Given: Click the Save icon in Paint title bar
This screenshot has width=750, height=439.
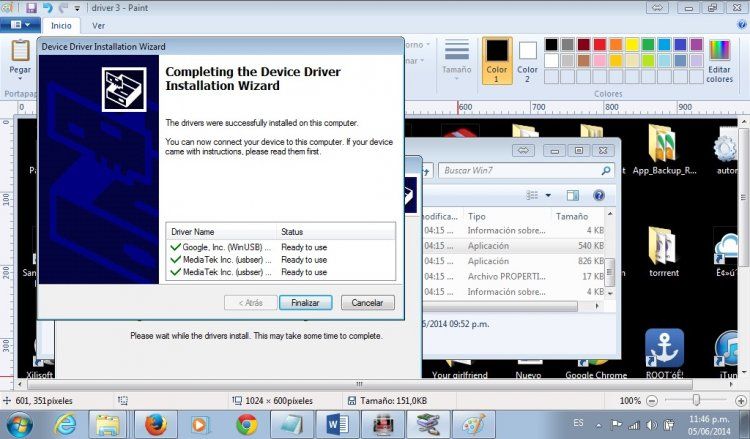Looking at the screenshot, I should click(31, 8).
